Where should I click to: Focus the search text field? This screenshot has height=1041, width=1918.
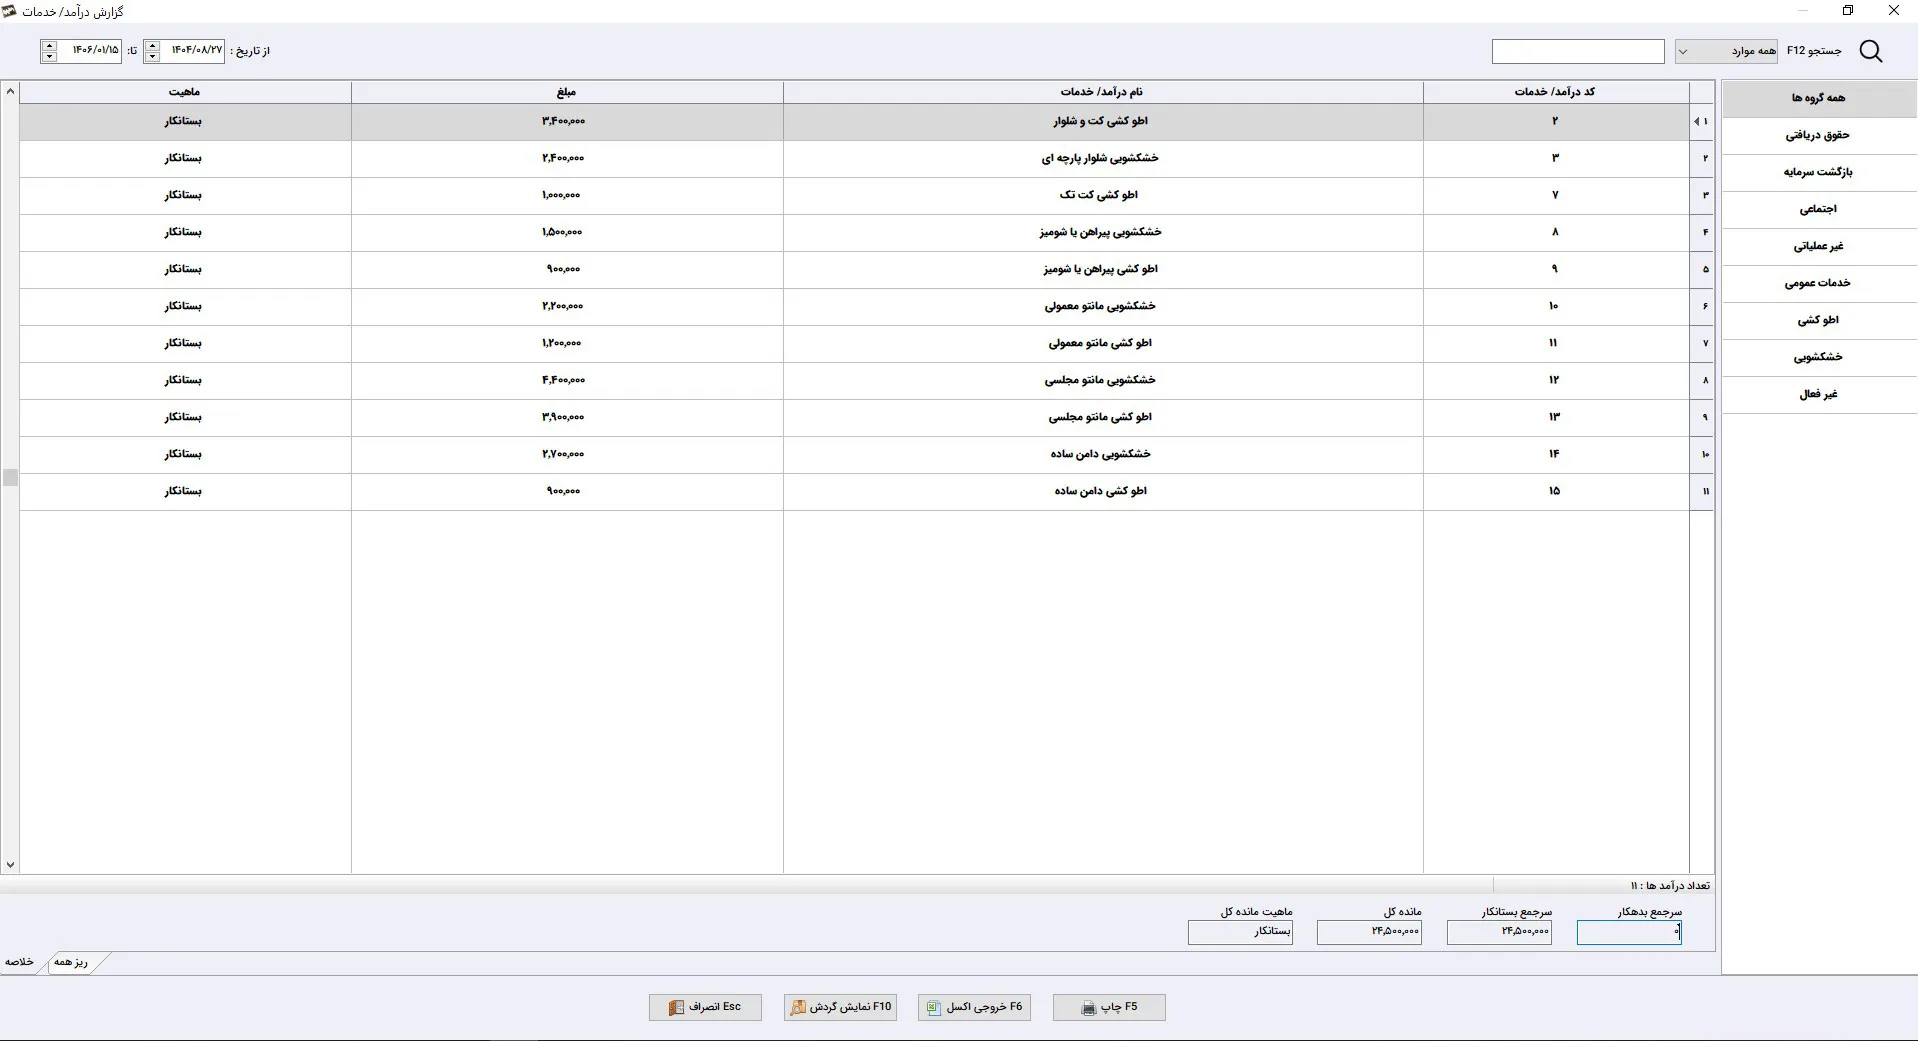pyautogui.click(x=1578, y=51)
